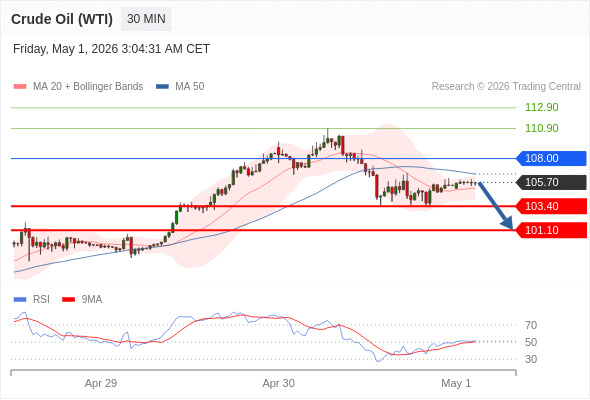590x400 pixels.
Task: Click the Friday, May 1, 2026 timestamp text
Action: [111, 49]
